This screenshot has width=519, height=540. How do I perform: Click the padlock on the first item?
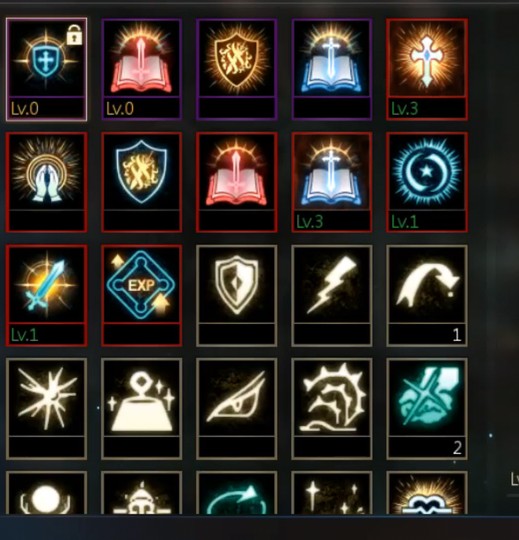point(74,34)
